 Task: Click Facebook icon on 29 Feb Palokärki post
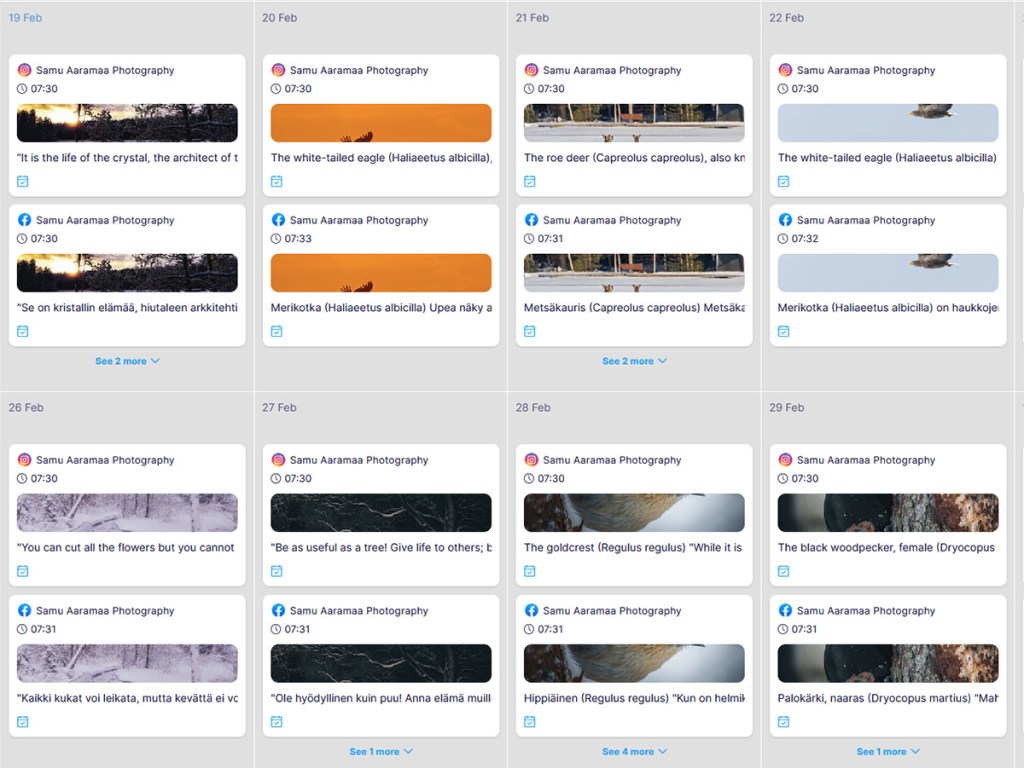point(785,610)
